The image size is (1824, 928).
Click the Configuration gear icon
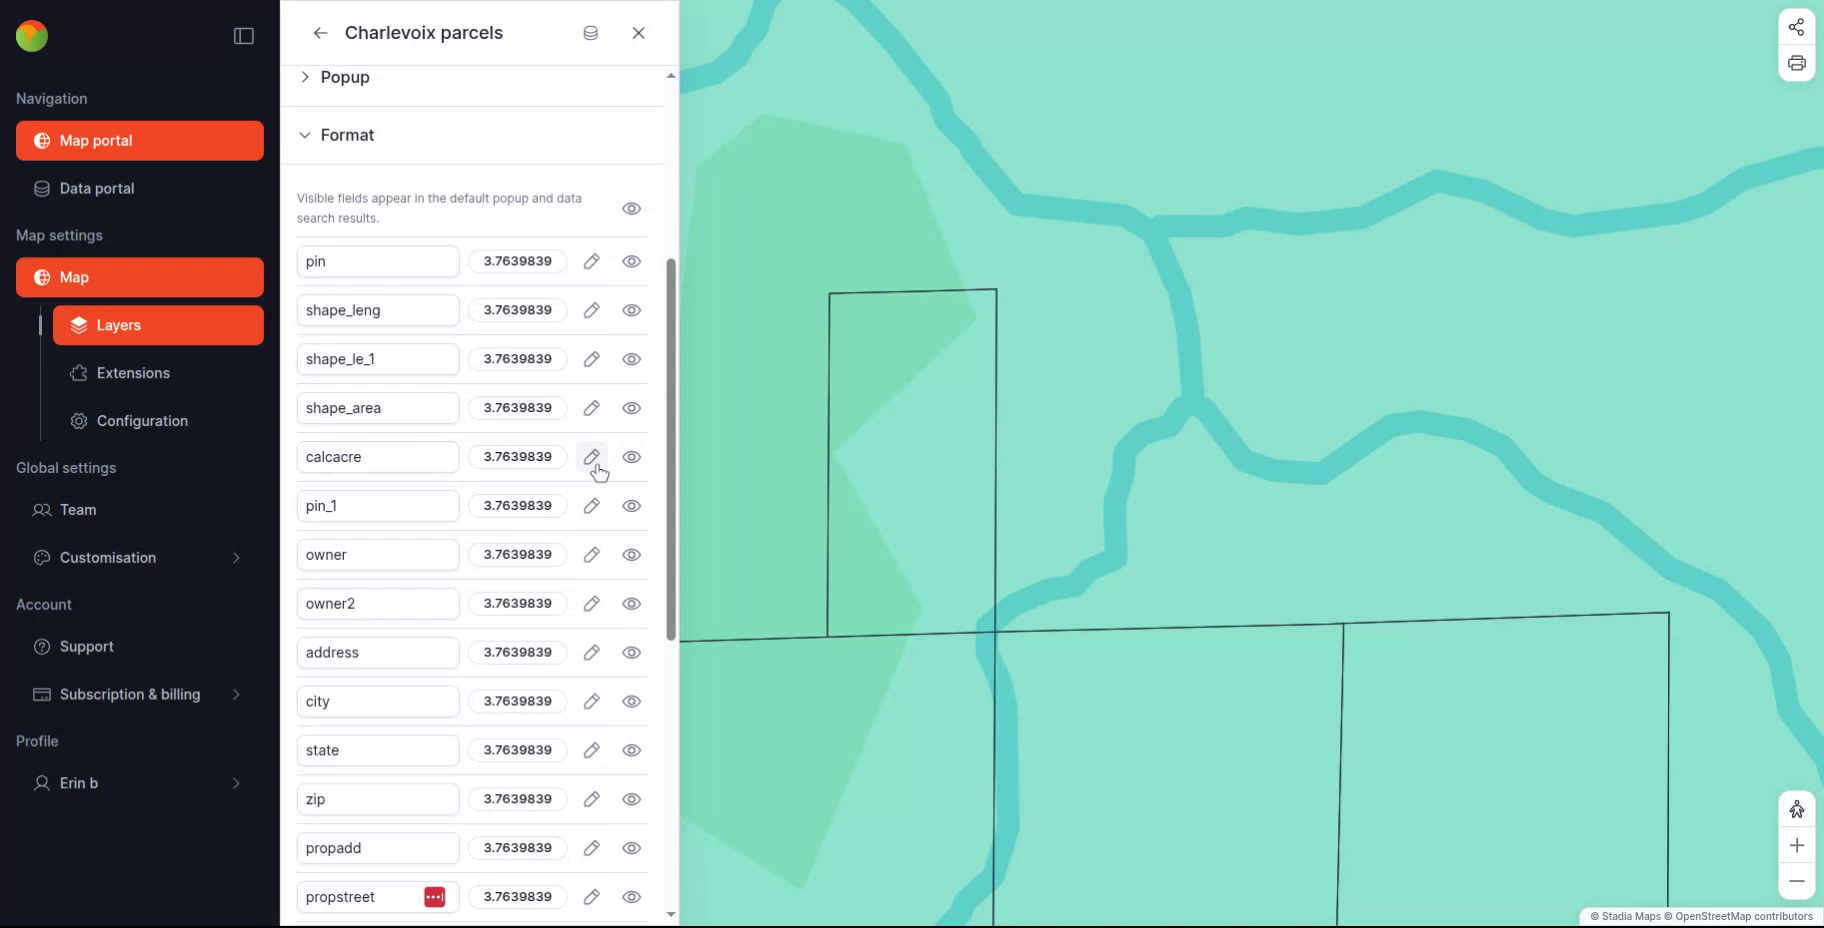click(x=78, y=421)
